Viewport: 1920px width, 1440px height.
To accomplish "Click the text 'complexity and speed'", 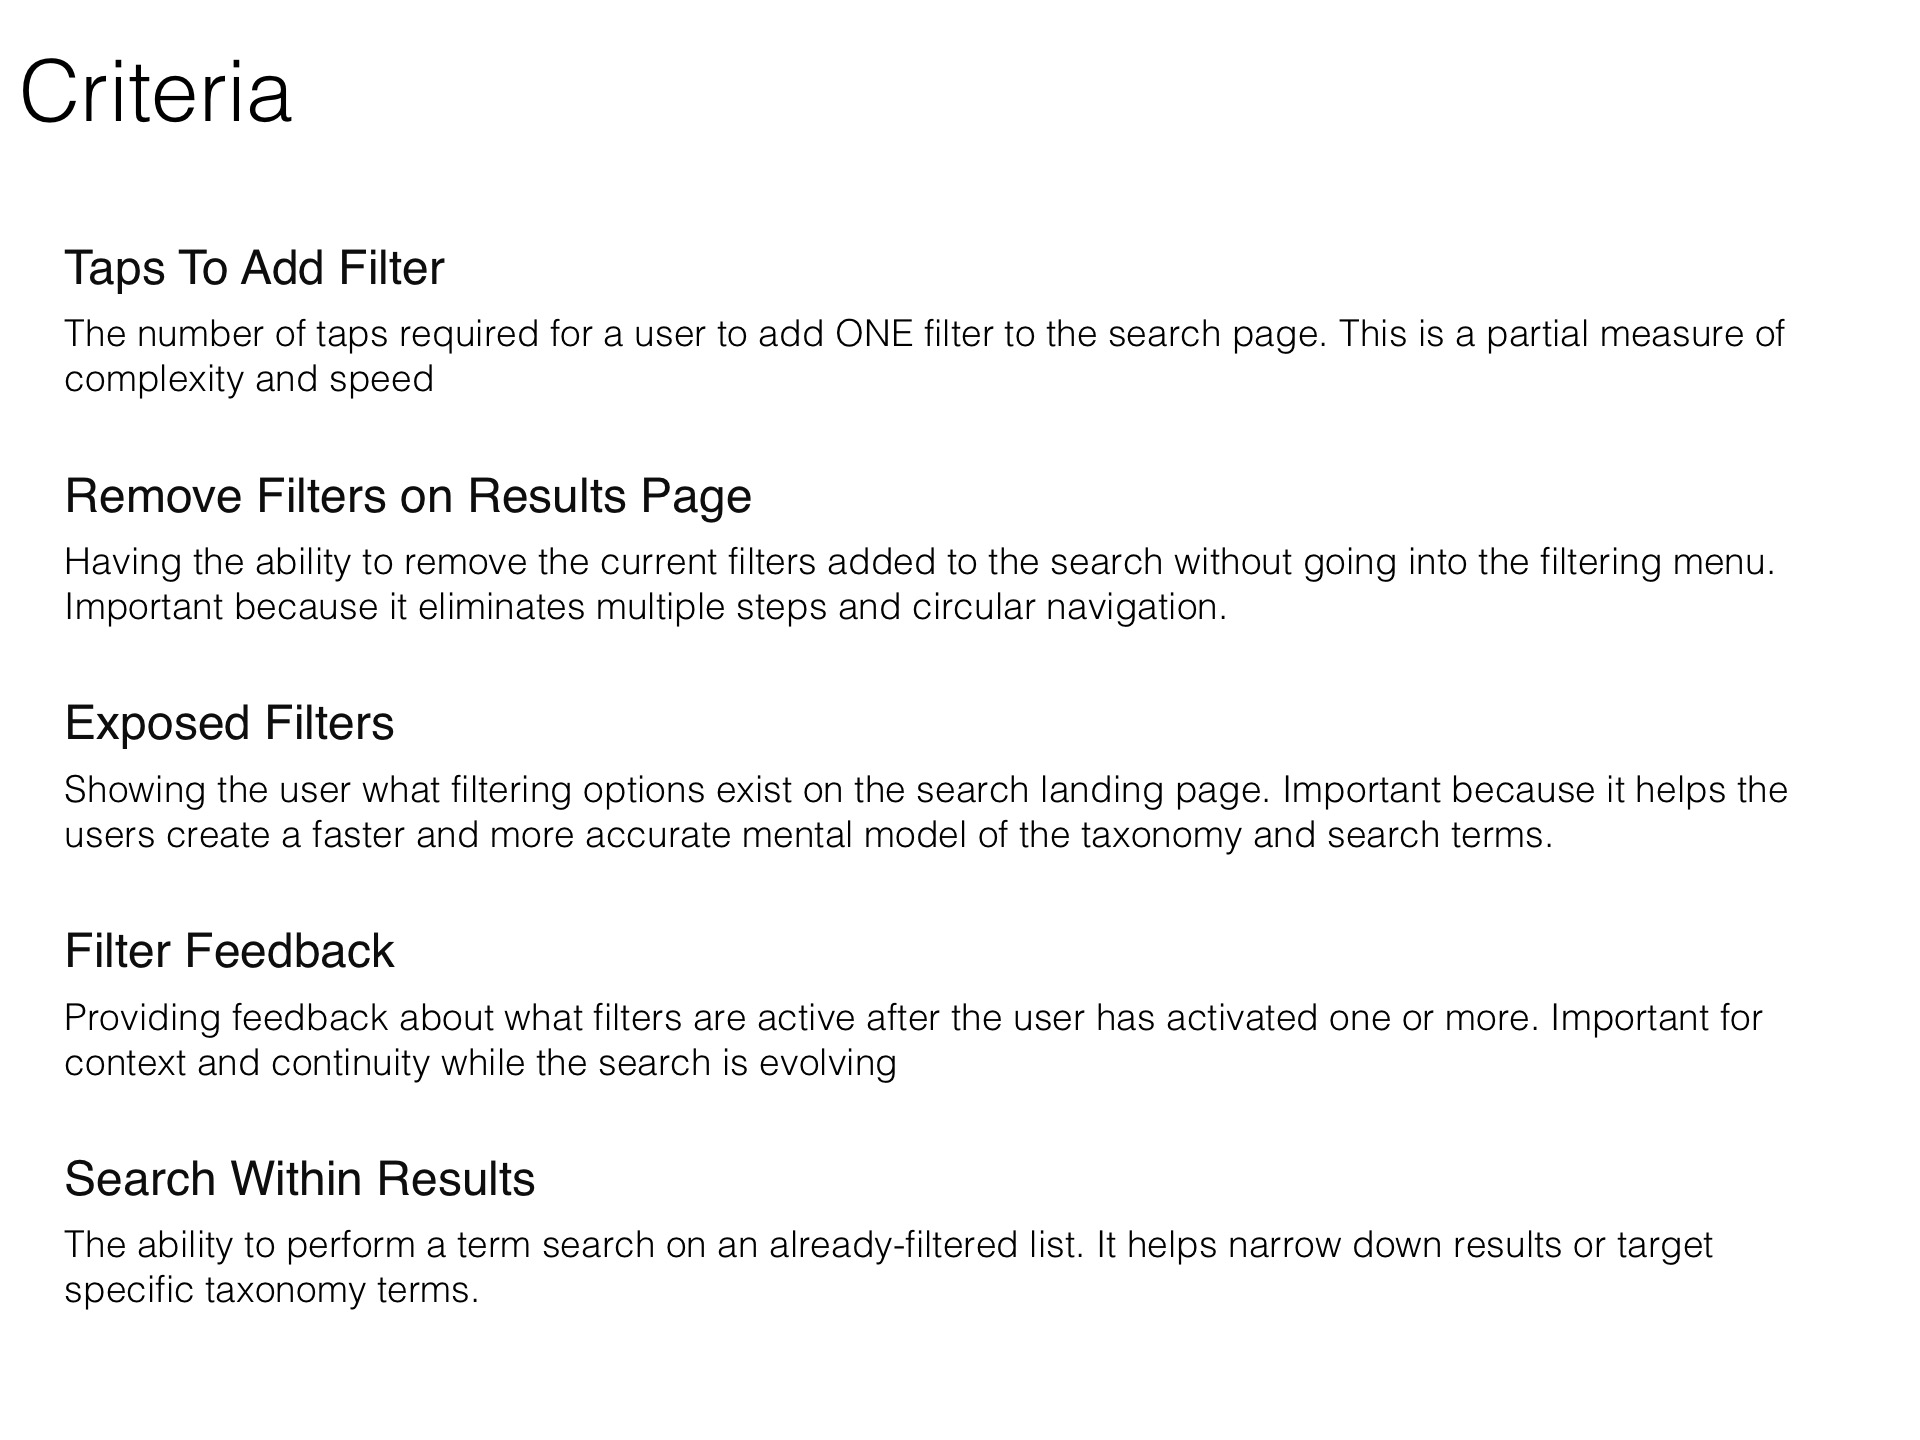I will [x=249, y=380].
